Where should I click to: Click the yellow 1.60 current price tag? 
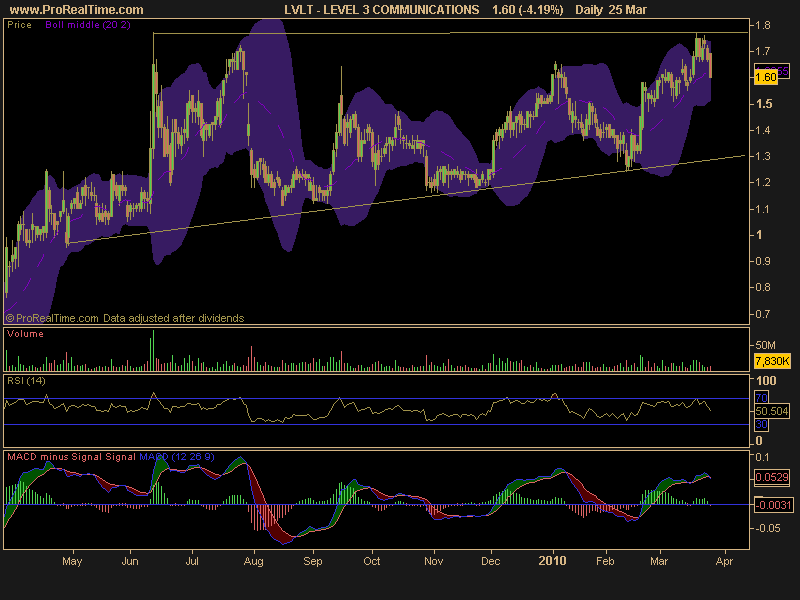point(765,77)
